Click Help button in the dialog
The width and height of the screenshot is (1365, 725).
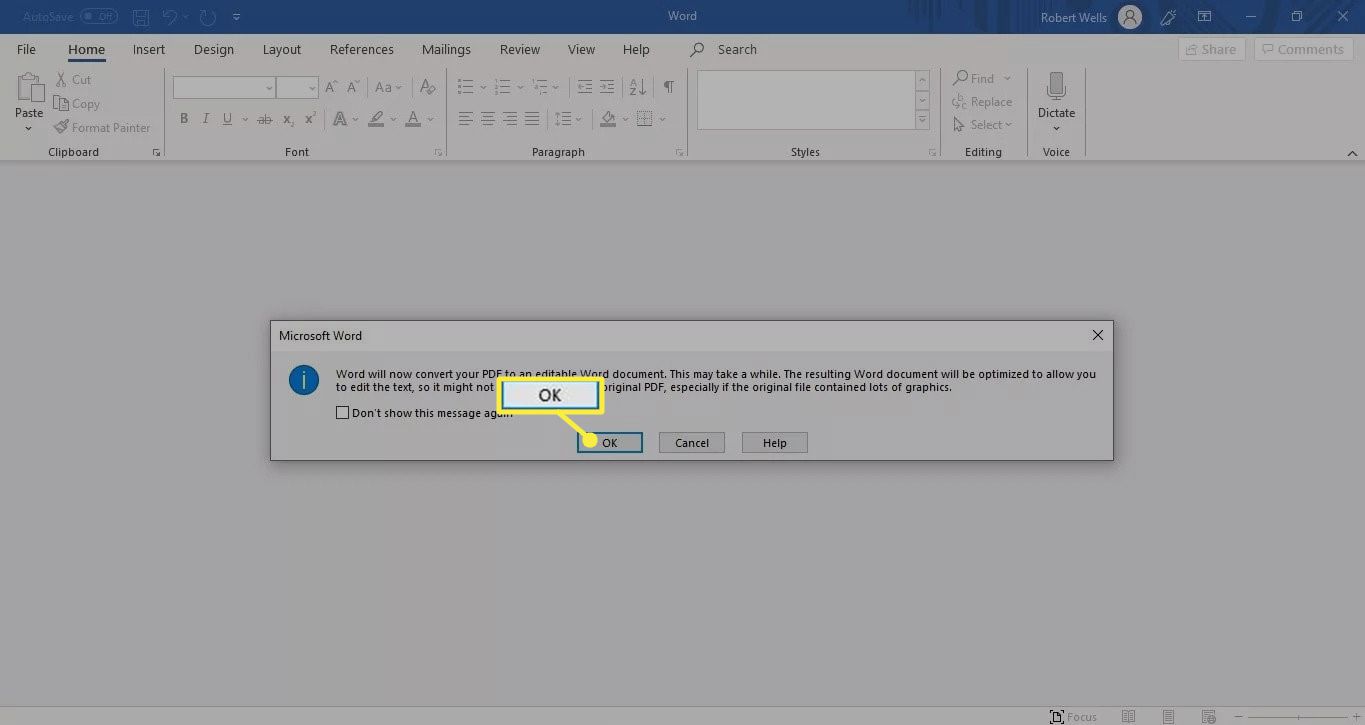pyautogui.click(x=775, y=442)
